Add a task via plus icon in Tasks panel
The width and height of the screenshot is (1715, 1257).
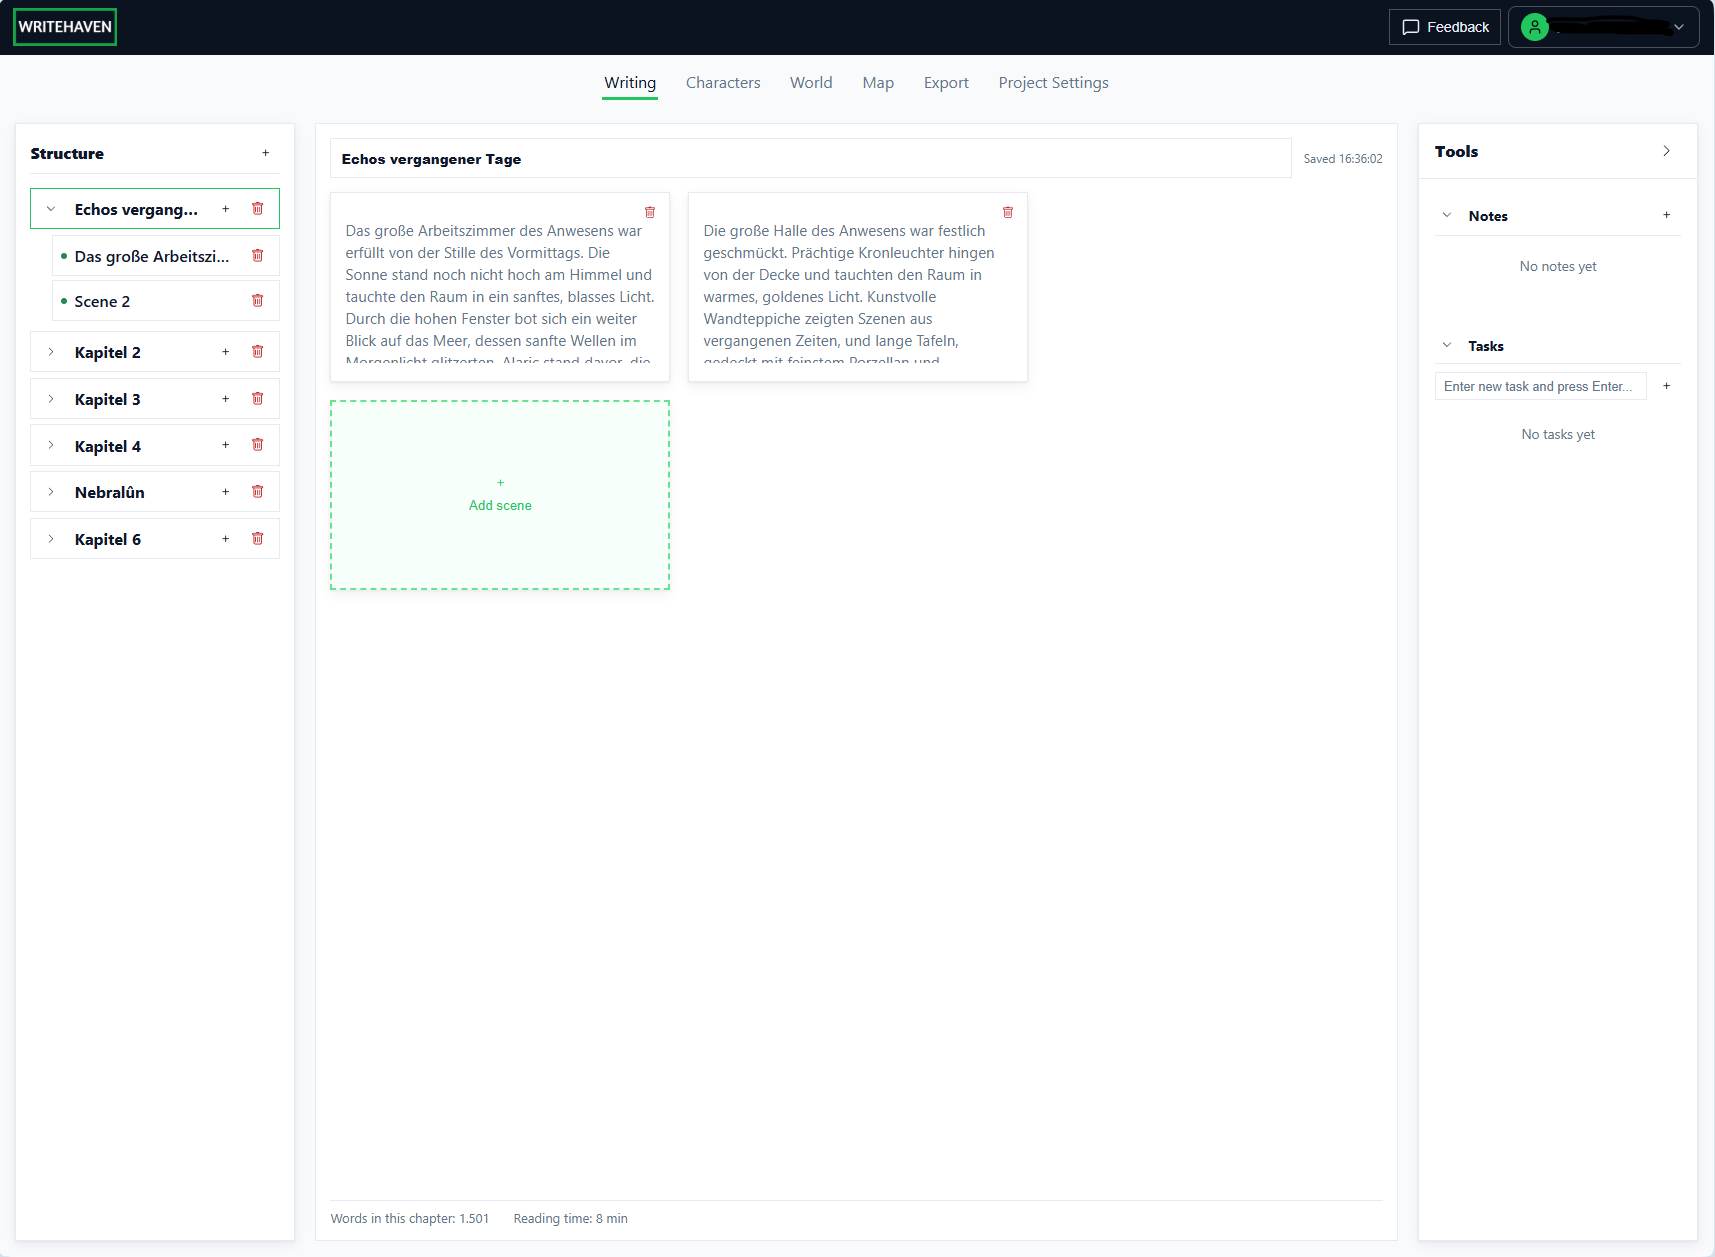[x=1666, y=385]
